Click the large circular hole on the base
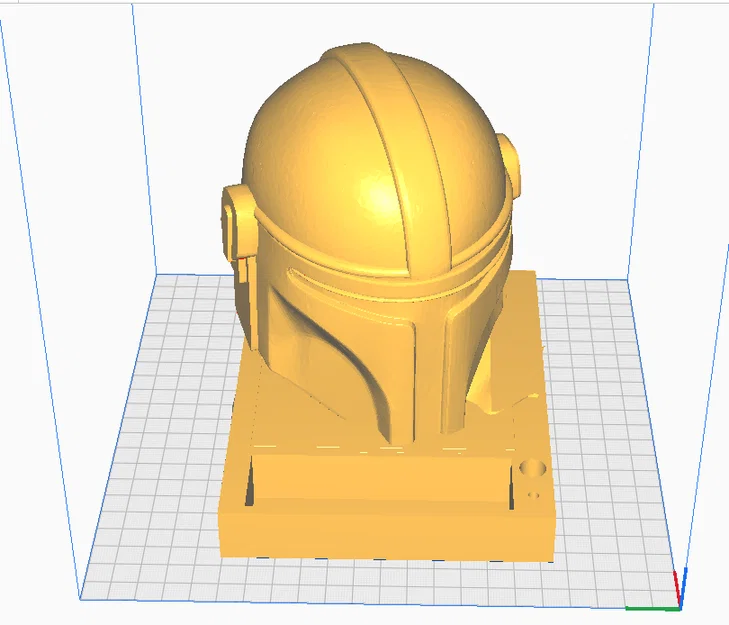Image resolution: width=729 pixels, height=625 pixels. 532,468
